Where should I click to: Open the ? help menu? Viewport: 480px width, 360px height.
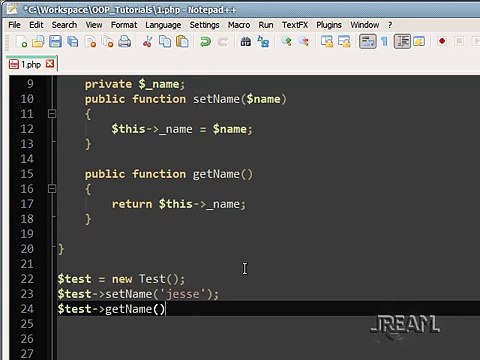(x=390, y=25)
